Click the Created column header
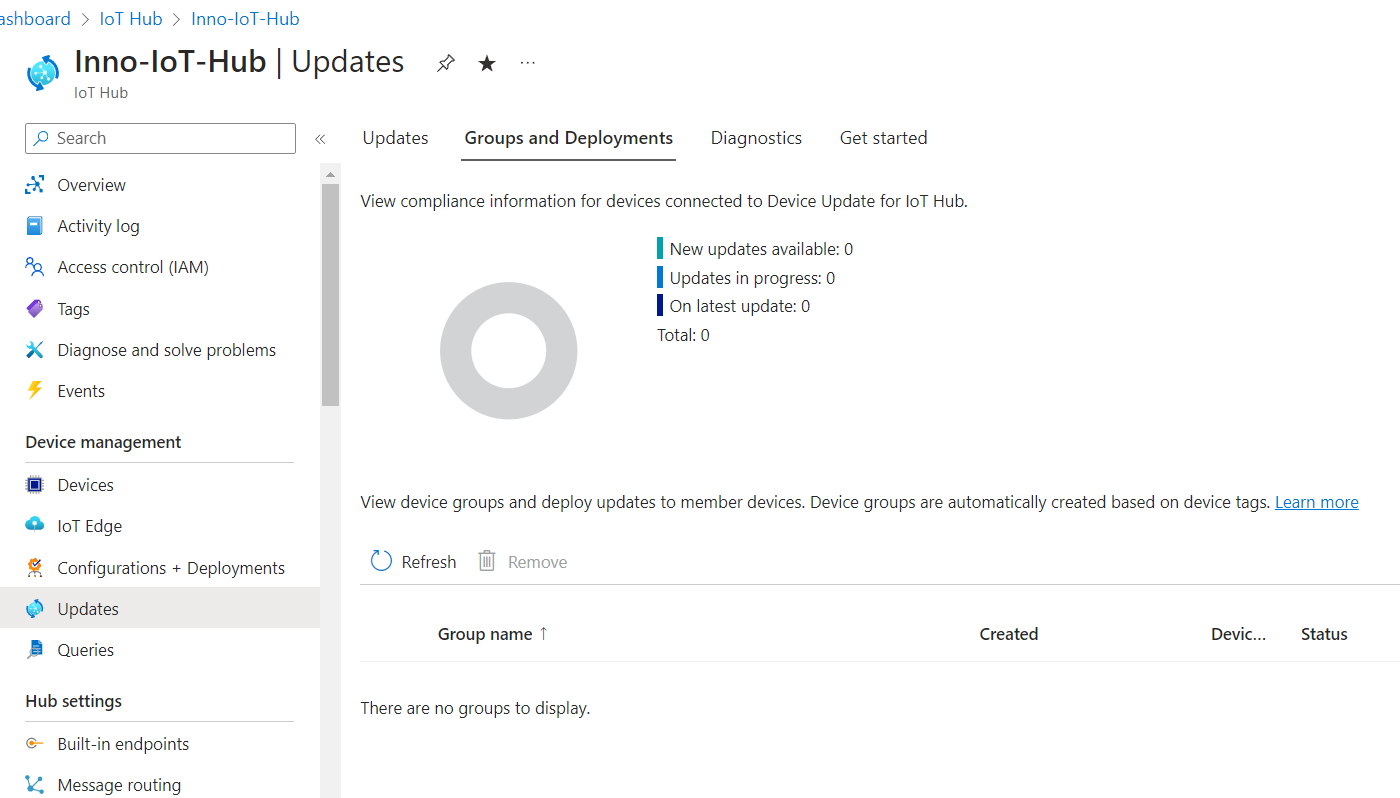The width and height of the screenshot is (1400, 798). tap(1009, 634)
